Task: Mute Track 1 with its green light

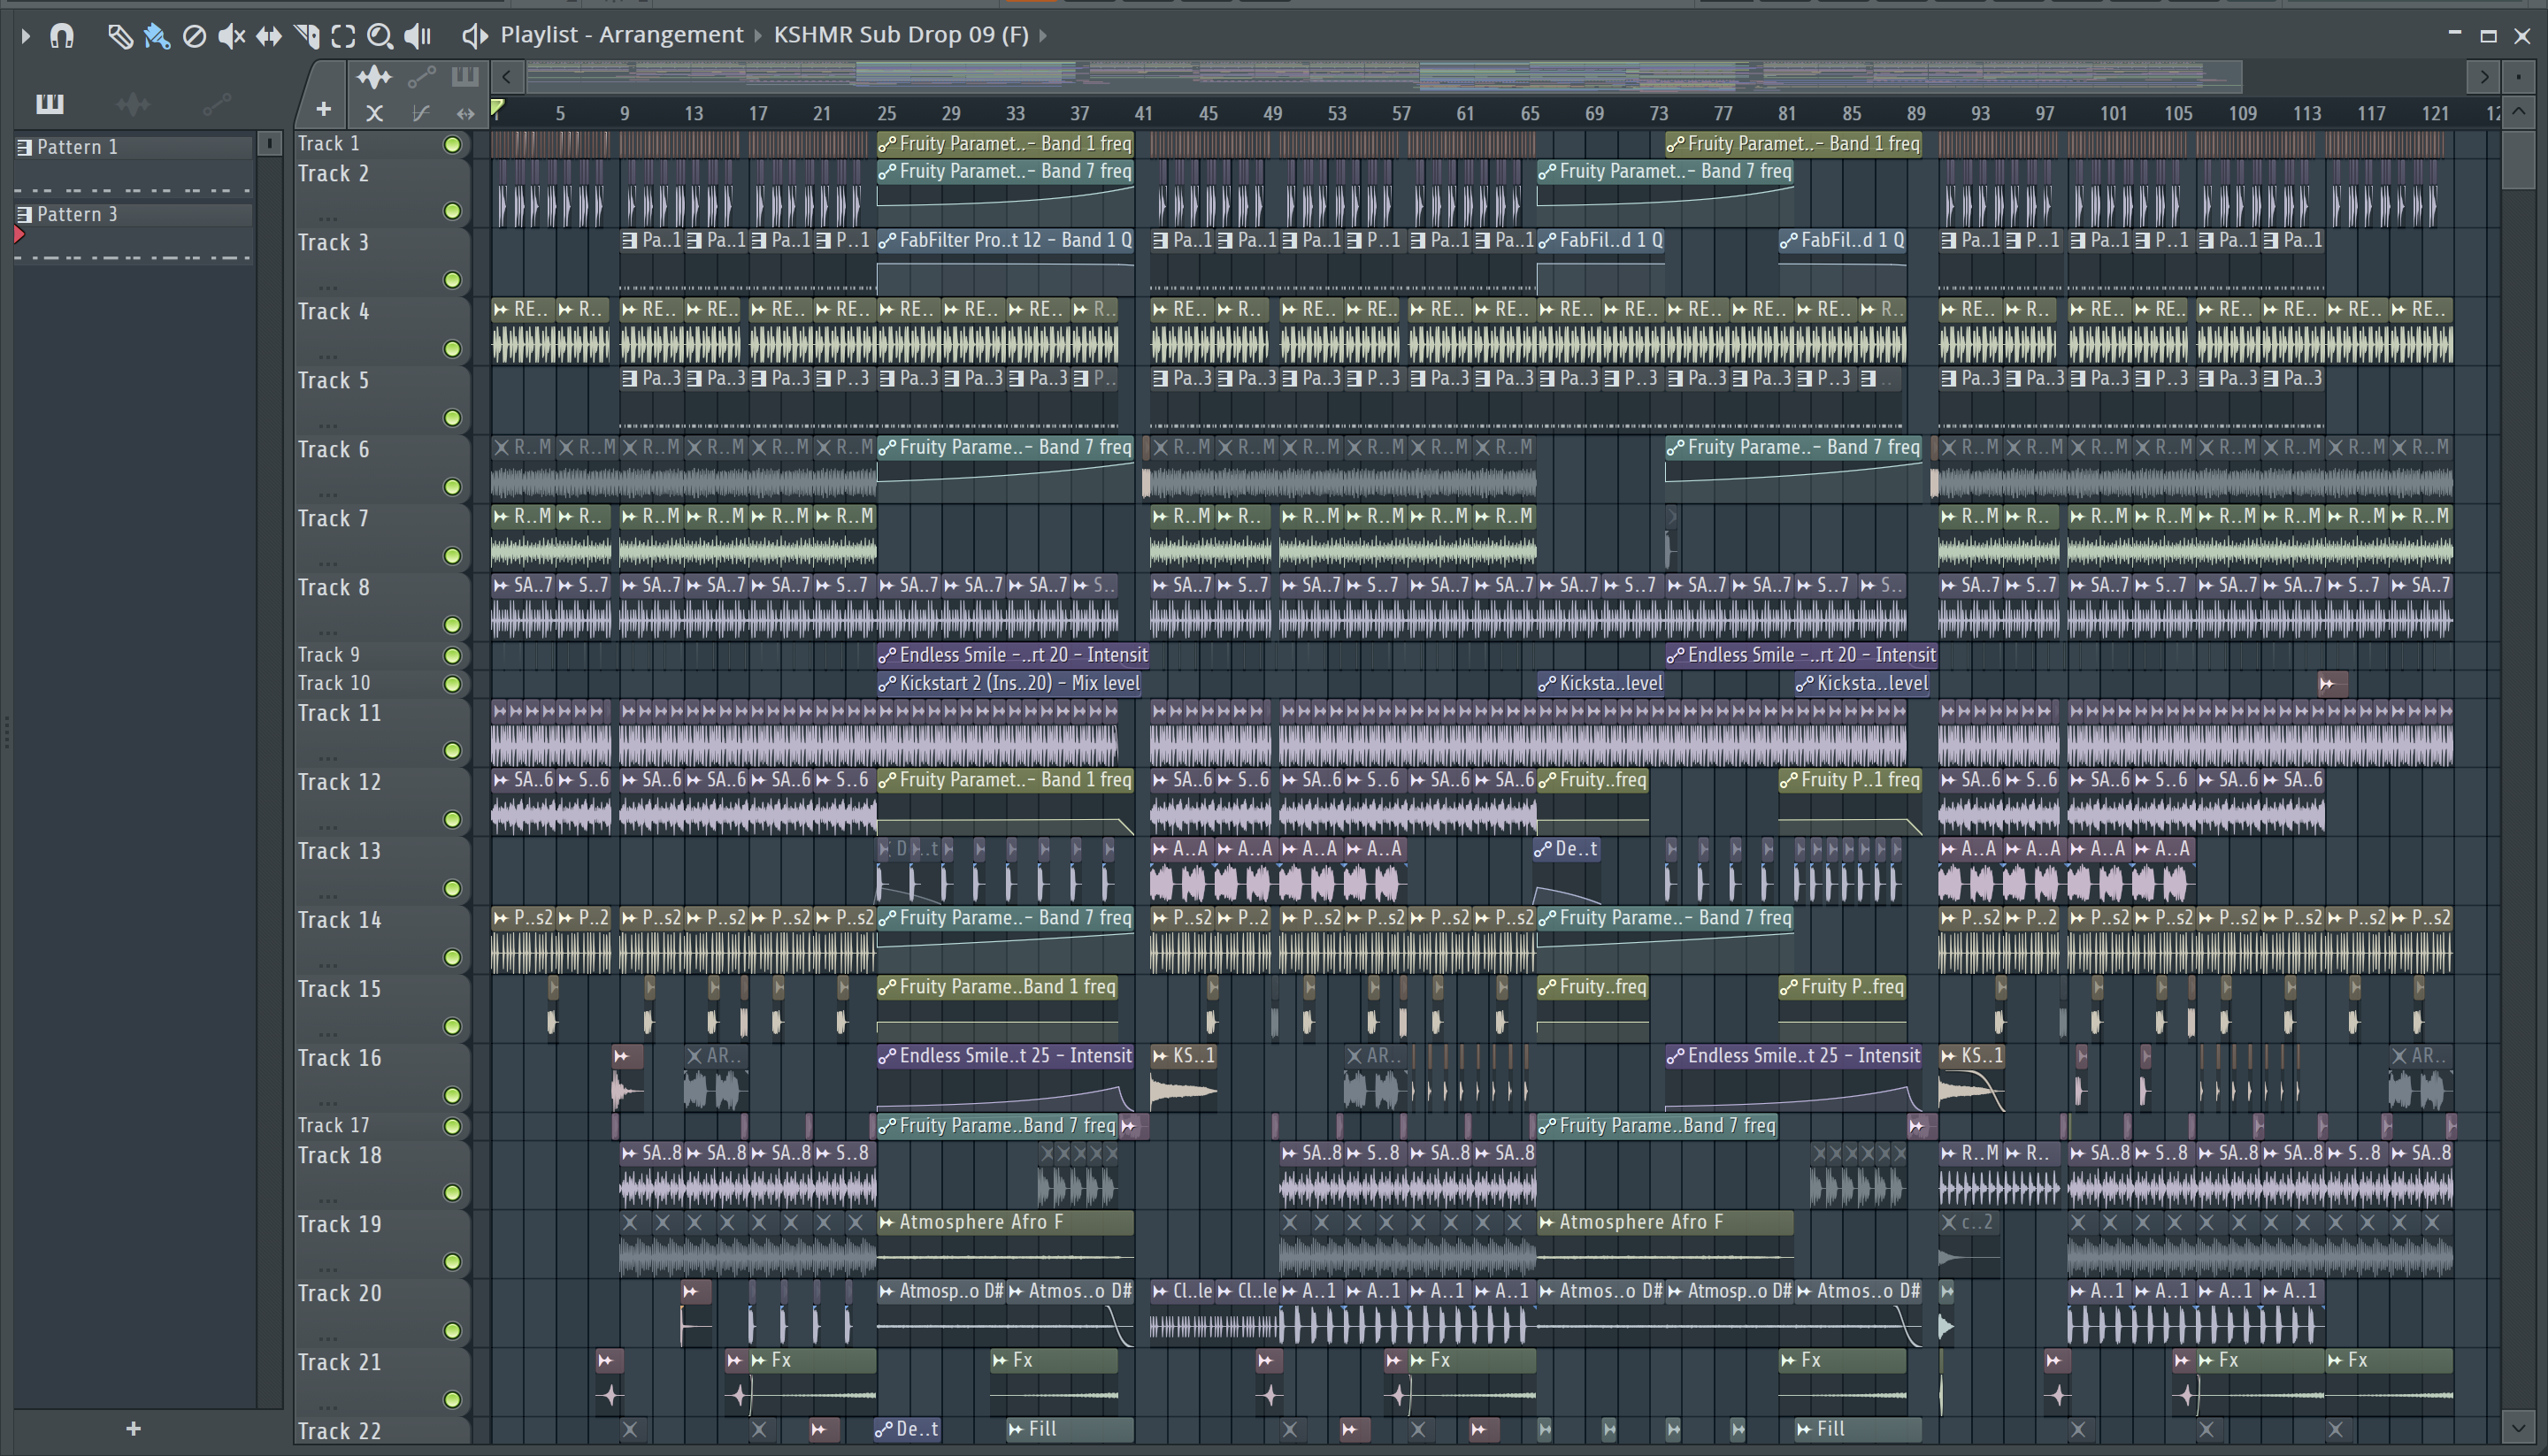Action: click(452, 145)
